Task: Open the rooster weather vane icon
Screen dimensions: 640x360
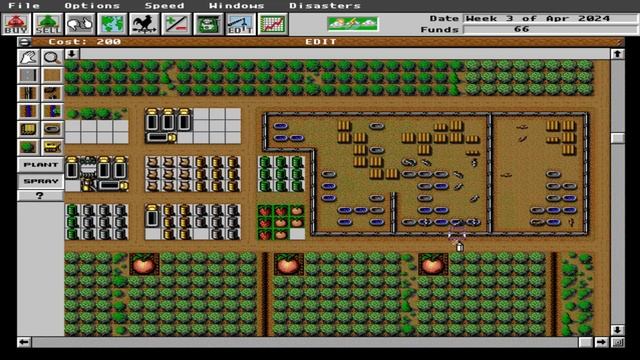Action: point(144,24)
